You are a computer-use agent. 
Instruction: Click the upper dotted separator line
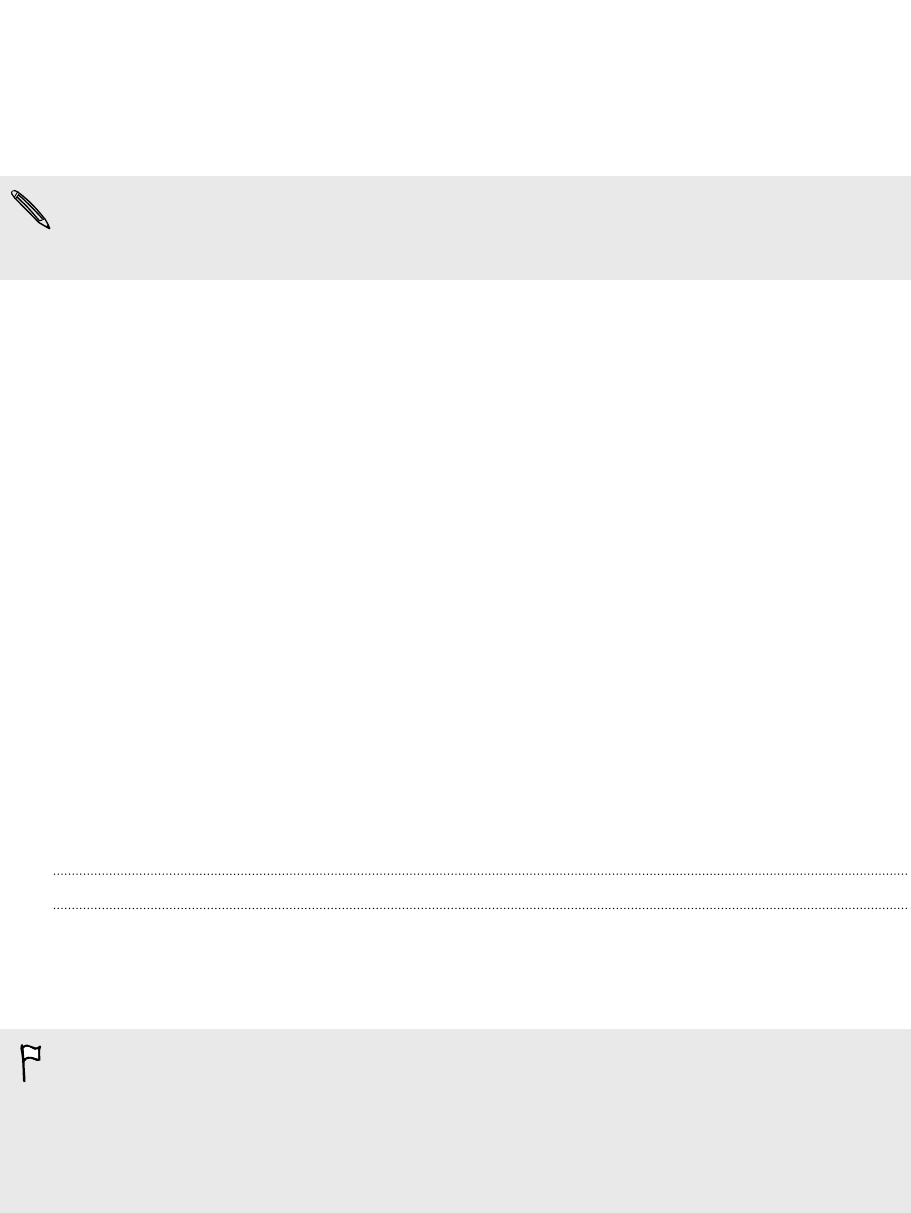(480, 874)
